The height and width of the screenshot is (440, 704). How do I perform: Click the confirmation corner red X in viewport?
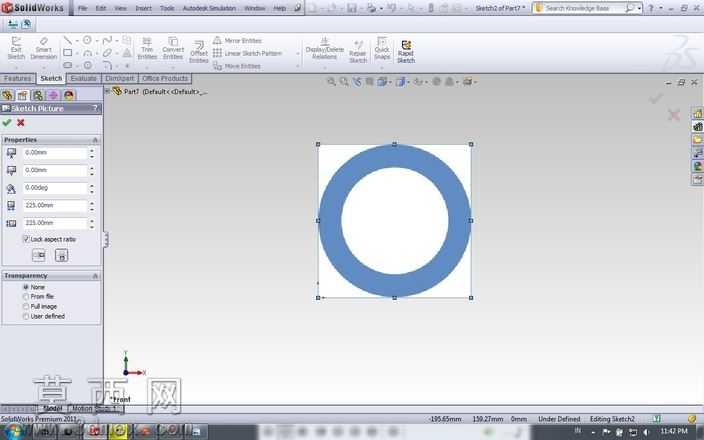[673, 115]
